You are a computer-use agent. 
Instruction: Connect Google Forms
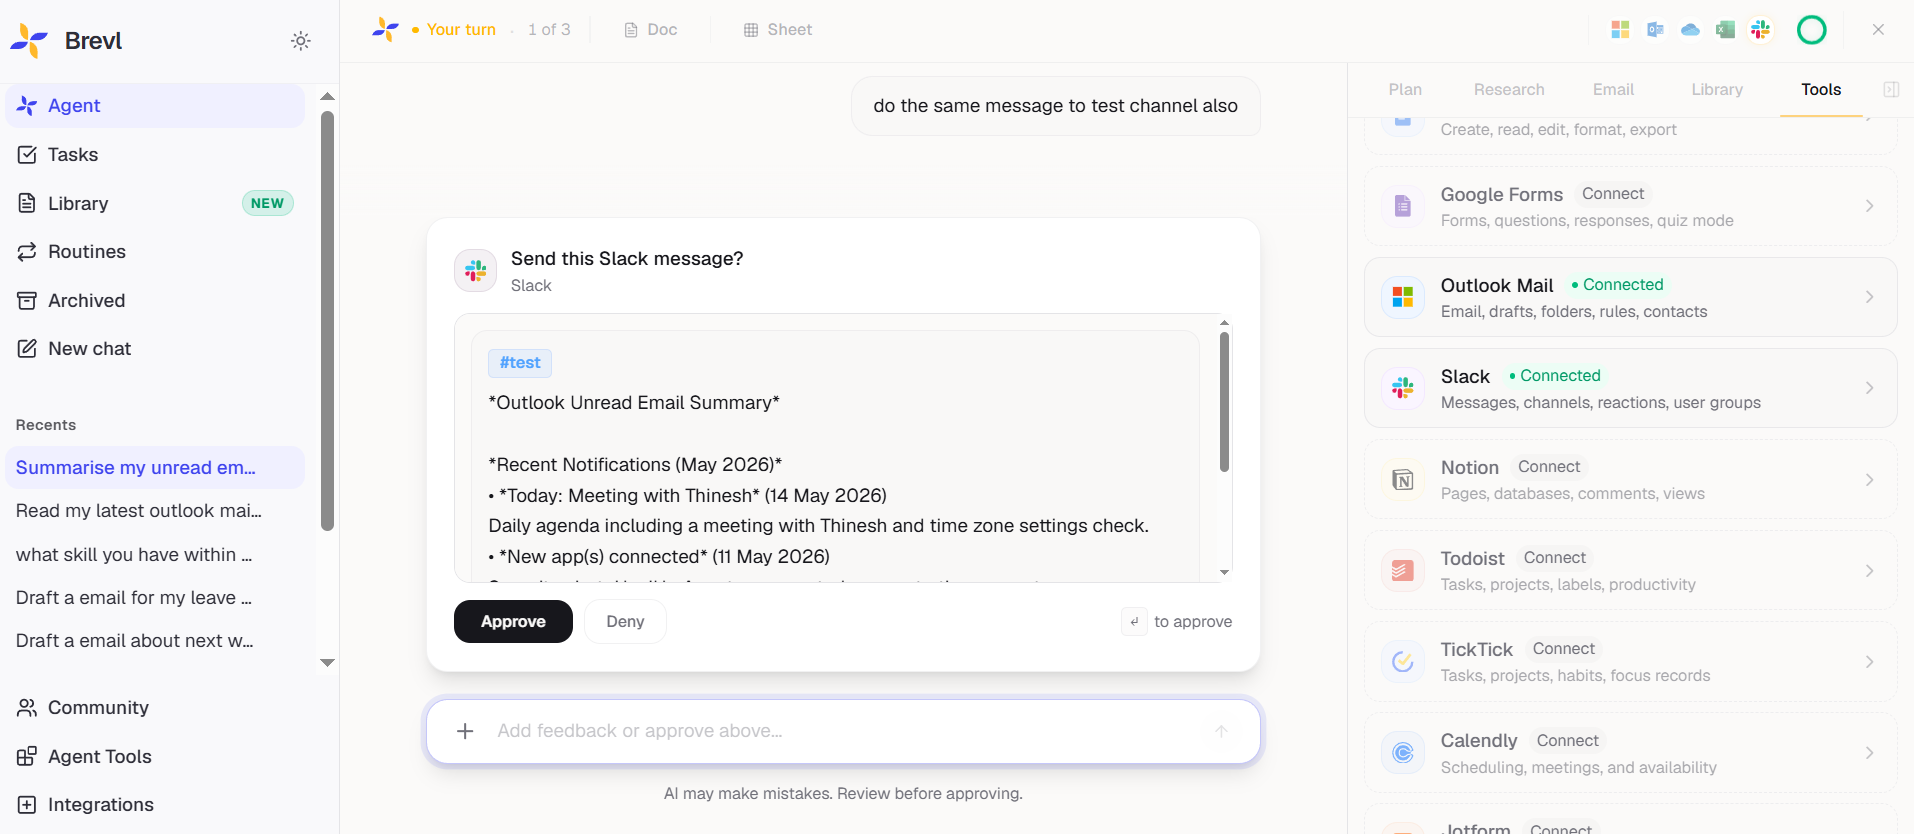pos(1612,194)
